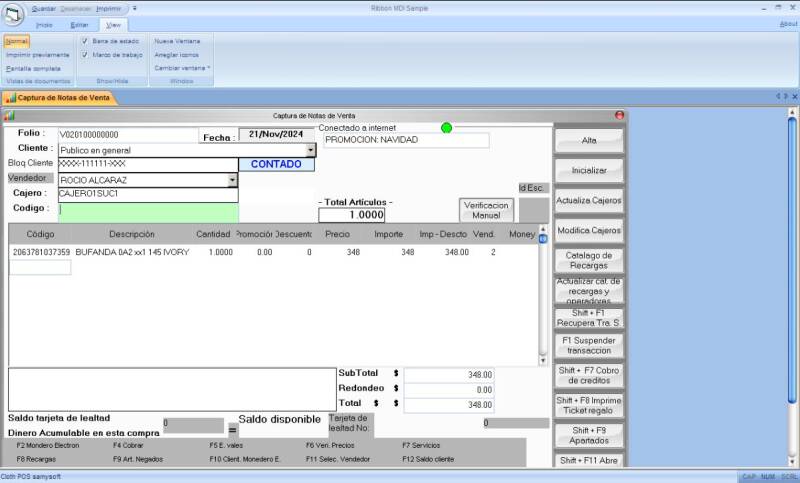This screenshot has width=800, height=483.
Task: Click the Verificacion Manual button
Action: (x=487, y=210)
